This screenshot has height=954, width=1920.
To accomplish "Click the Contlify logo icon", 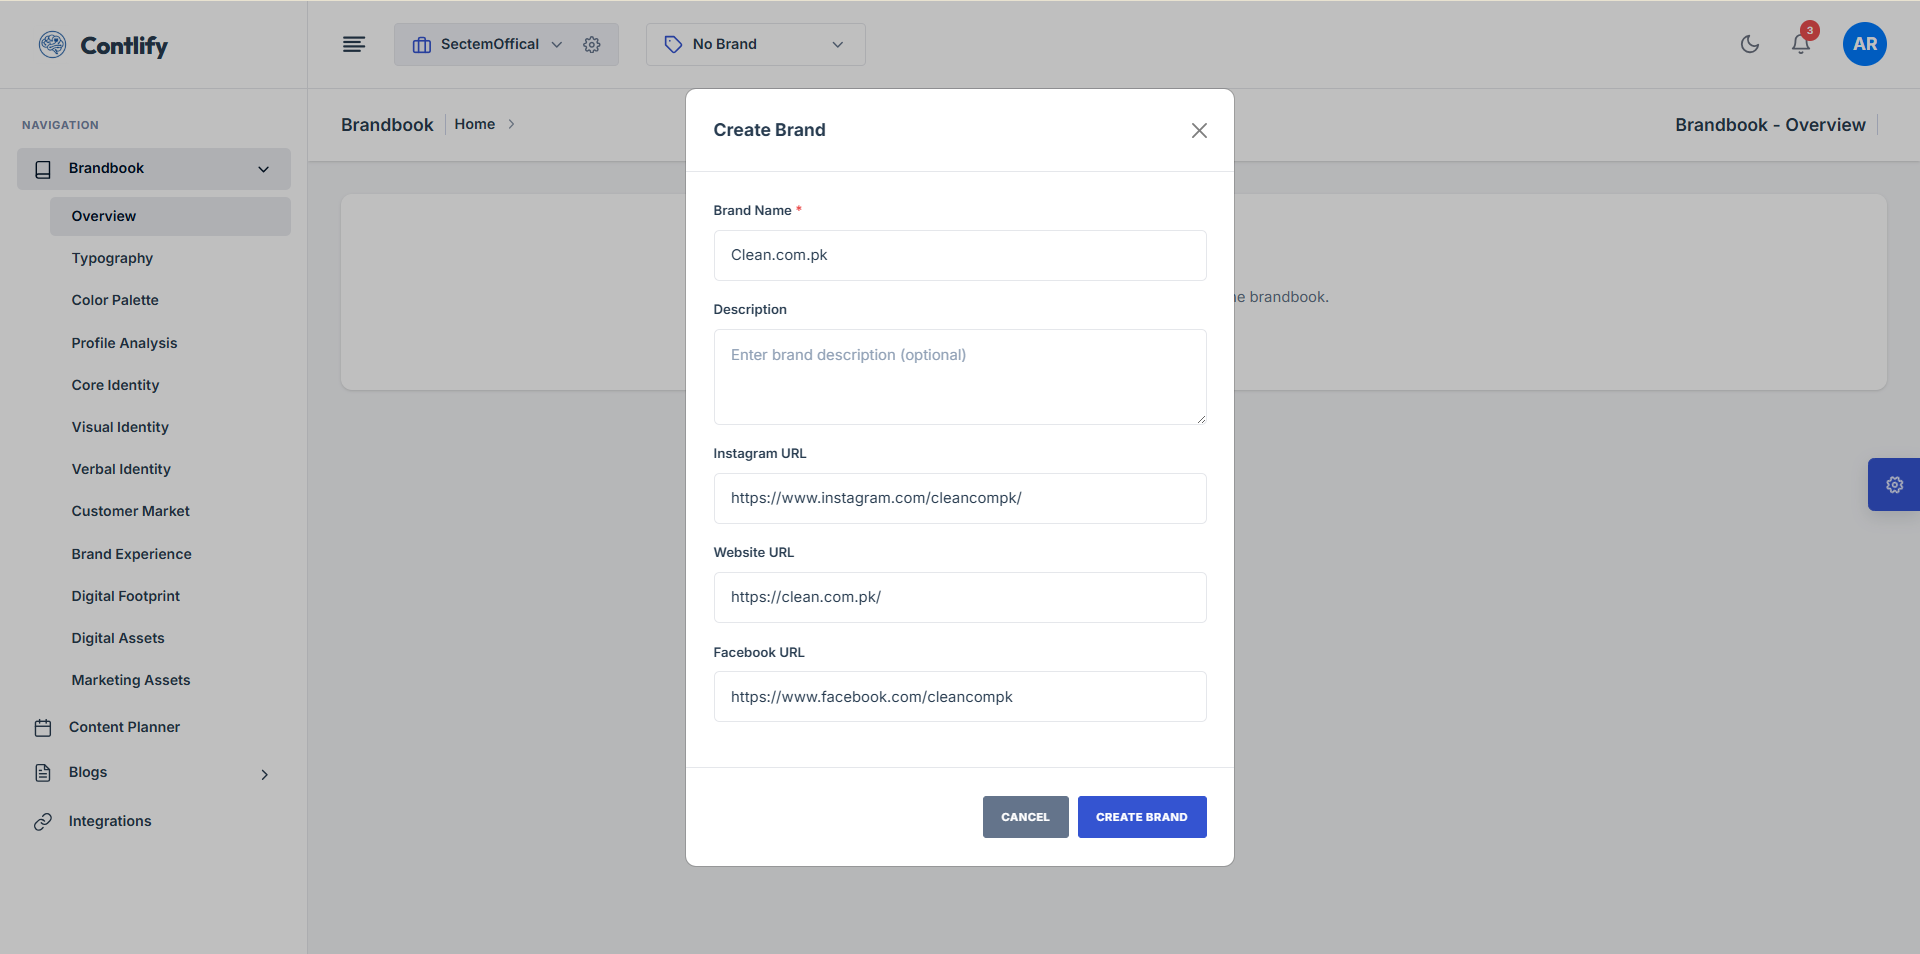I will click(x=52, y=45).
